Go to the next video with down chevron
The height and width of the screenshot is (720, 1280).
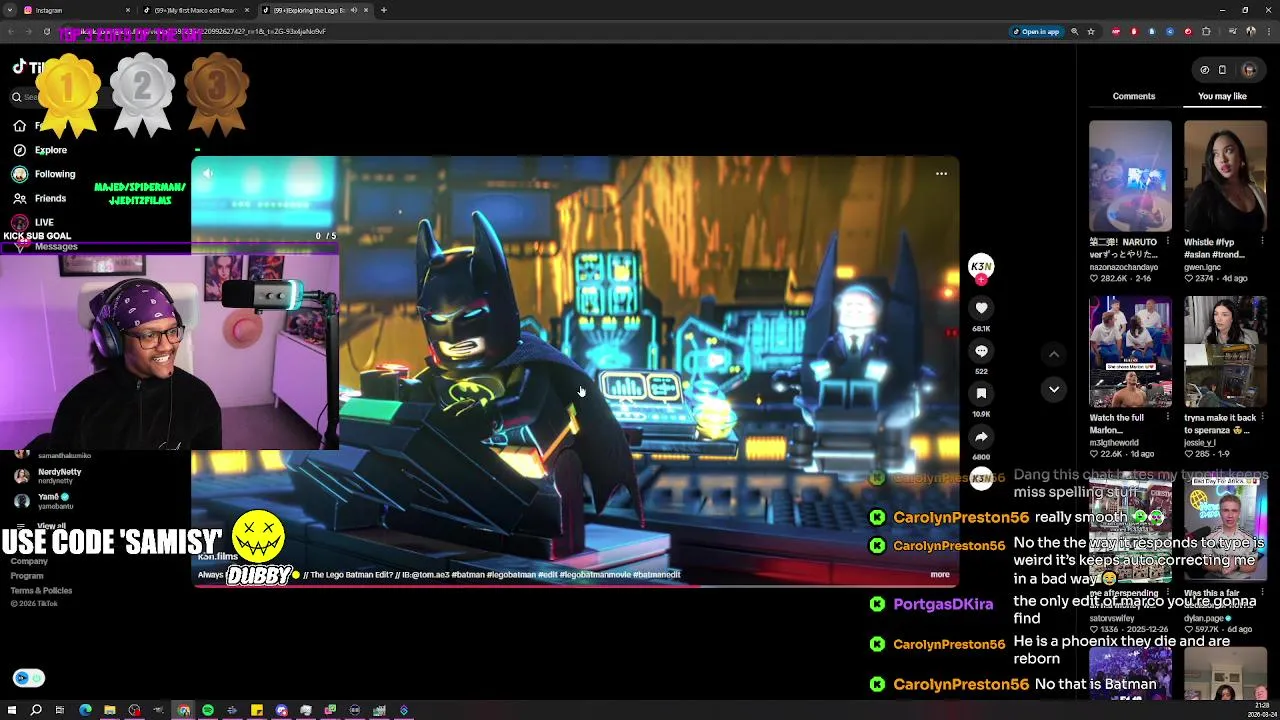[x=1054, y=389]
